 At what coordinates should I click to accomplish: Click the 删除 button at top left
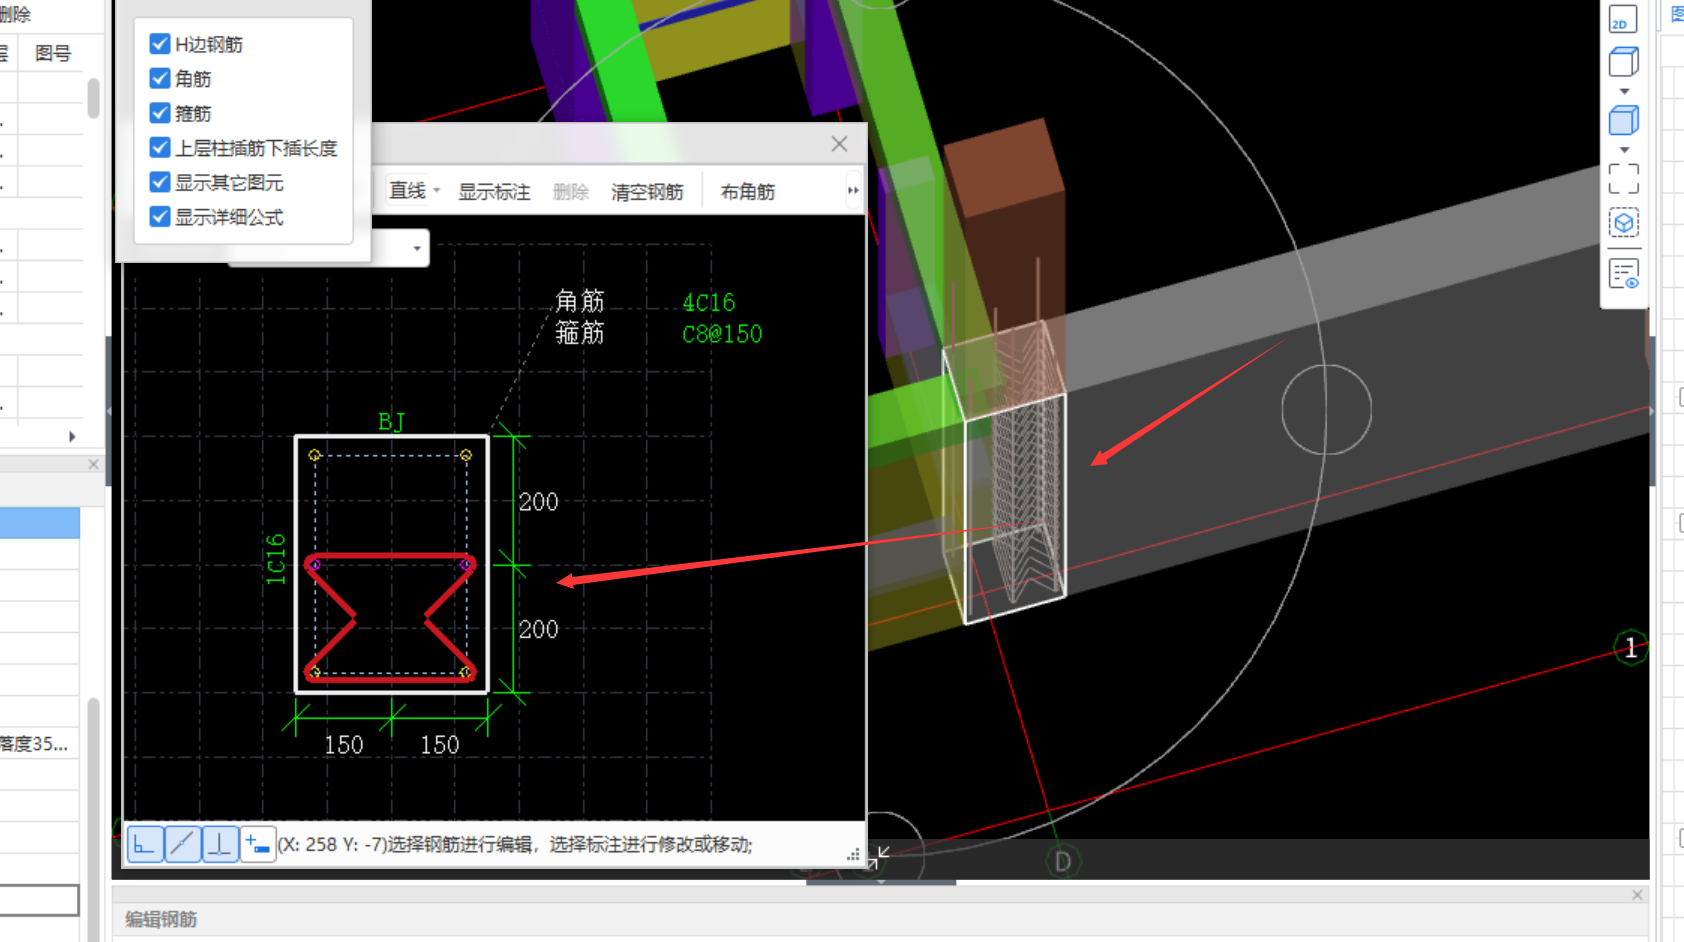pos(15,14)
